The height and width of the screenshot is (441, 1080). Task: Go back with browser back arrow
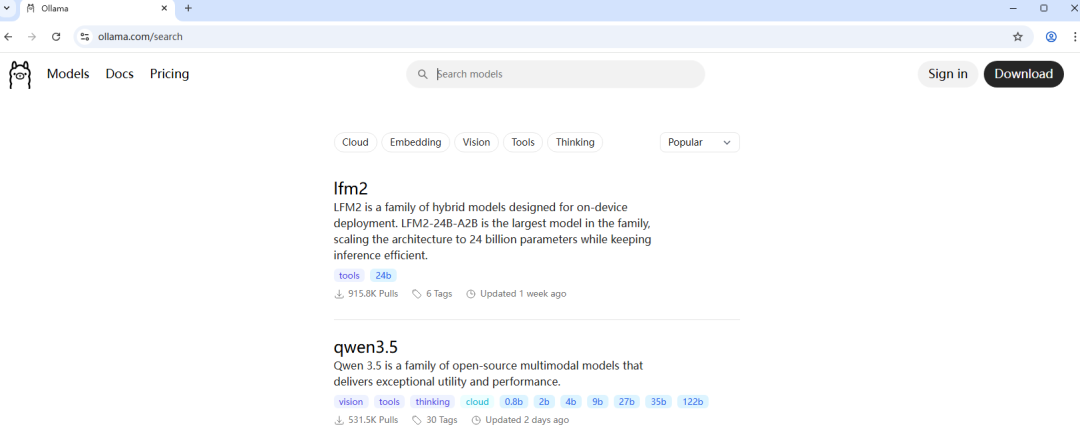click(8, 37)
